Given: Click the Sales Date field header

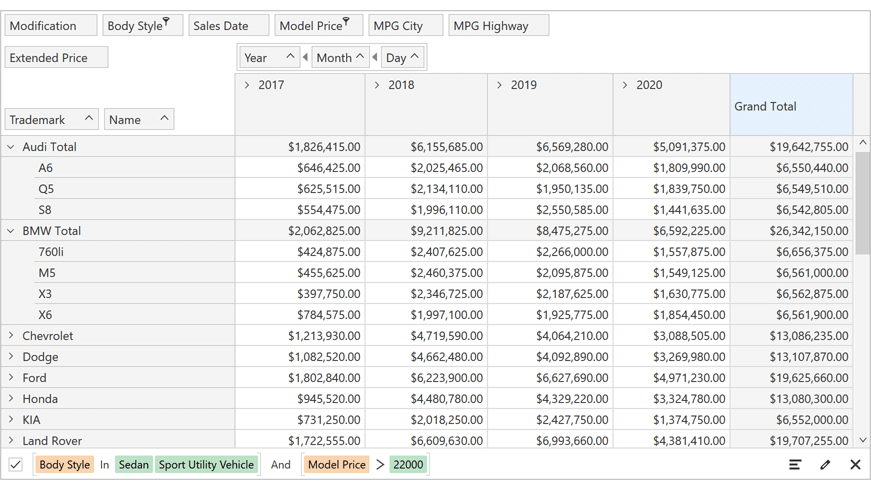Looking at the screenshot, I should click(x=228, y=25).
